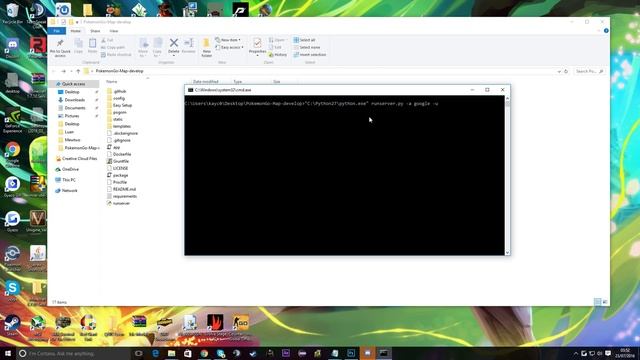Click the Explorer search box
The image size is (640, 360).
(589, 71)
